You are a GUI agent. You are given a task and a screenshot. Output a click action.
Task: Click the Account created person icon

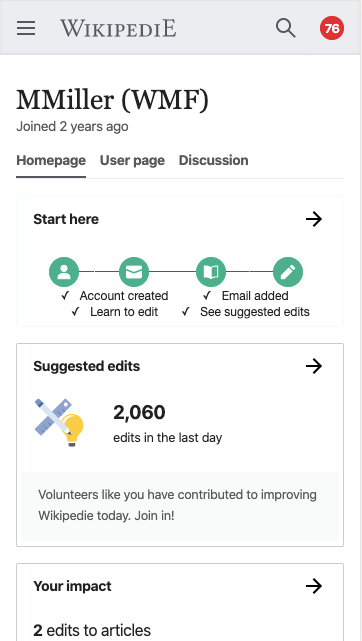tap(64, 272)
